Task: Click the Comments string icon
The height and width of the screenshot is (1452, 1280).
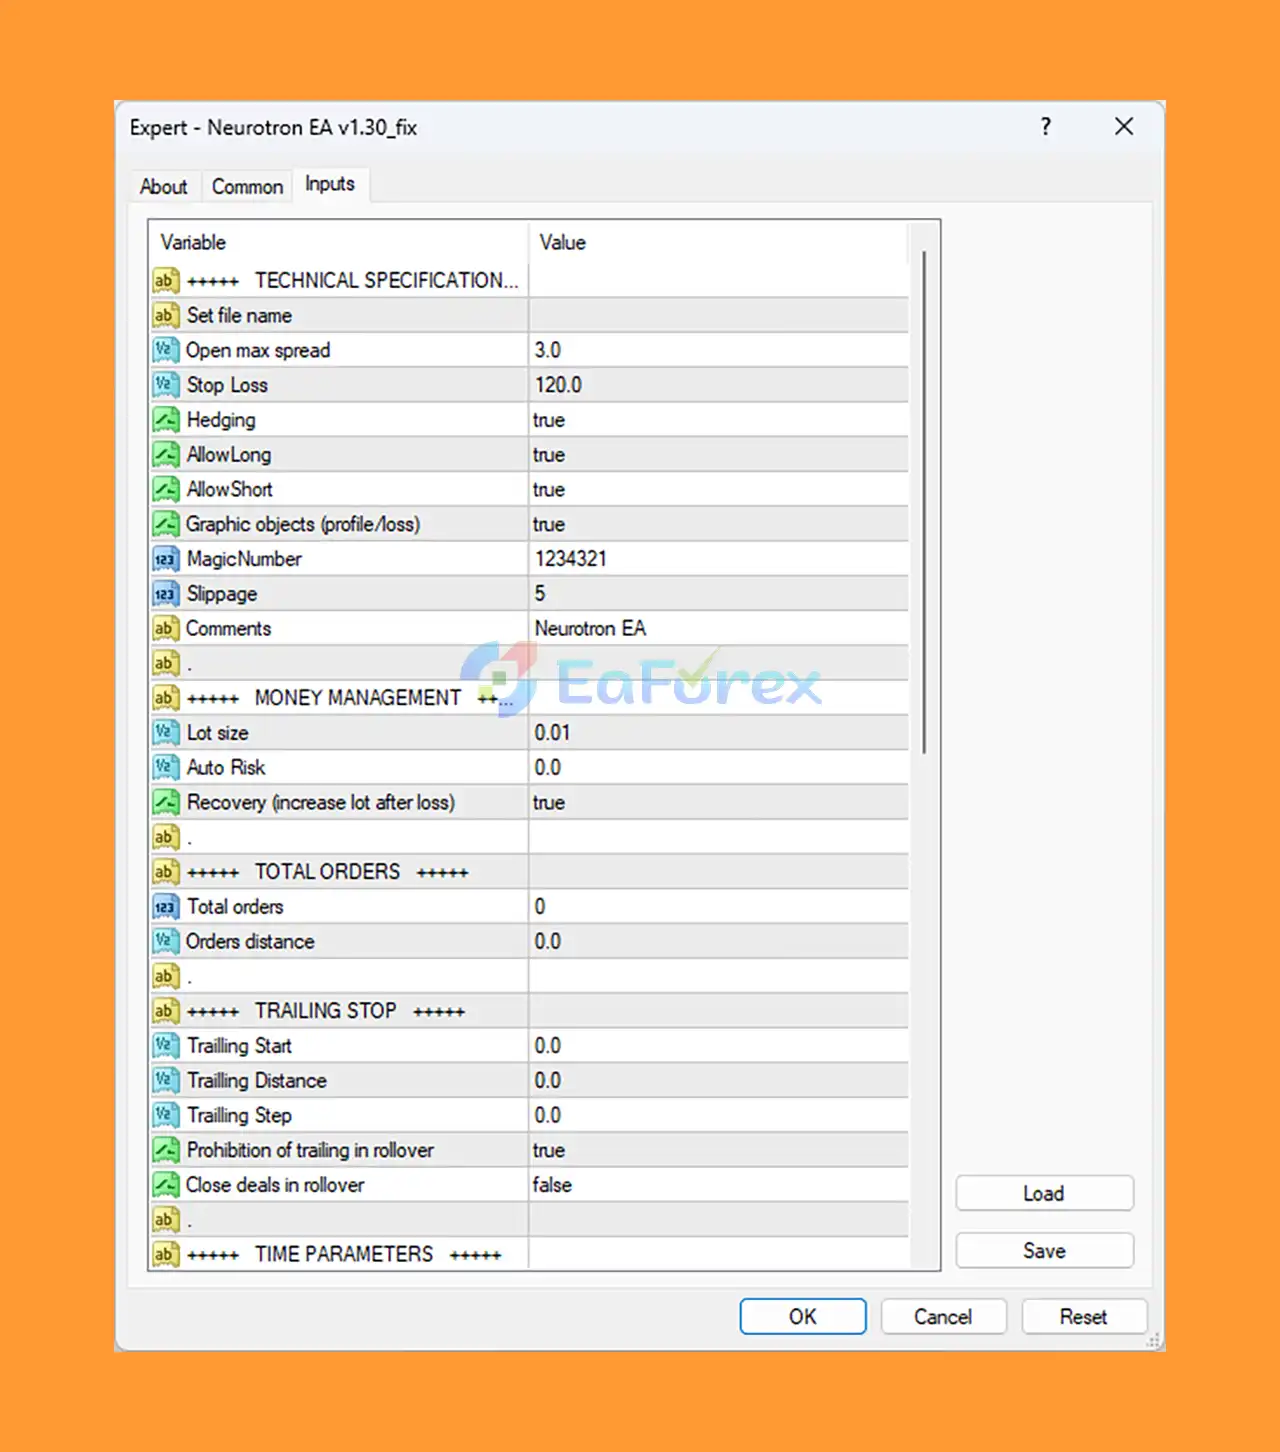Action: point(165,628)
